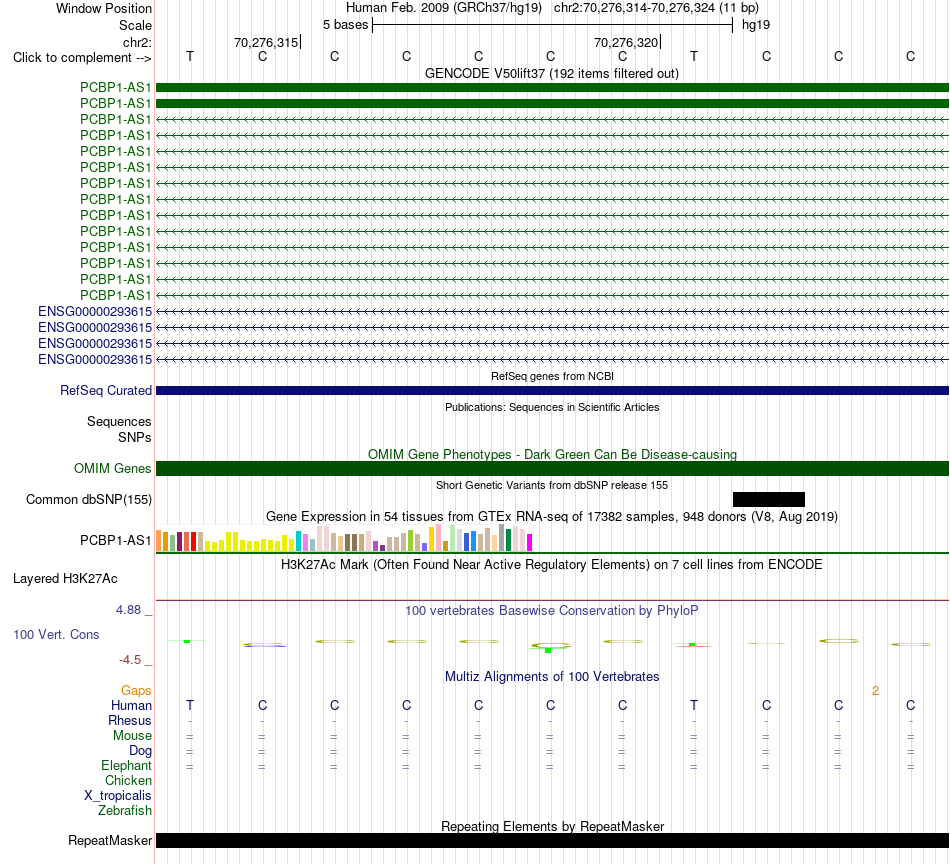
Task: Select the Human species label
Action: [131, 705]
